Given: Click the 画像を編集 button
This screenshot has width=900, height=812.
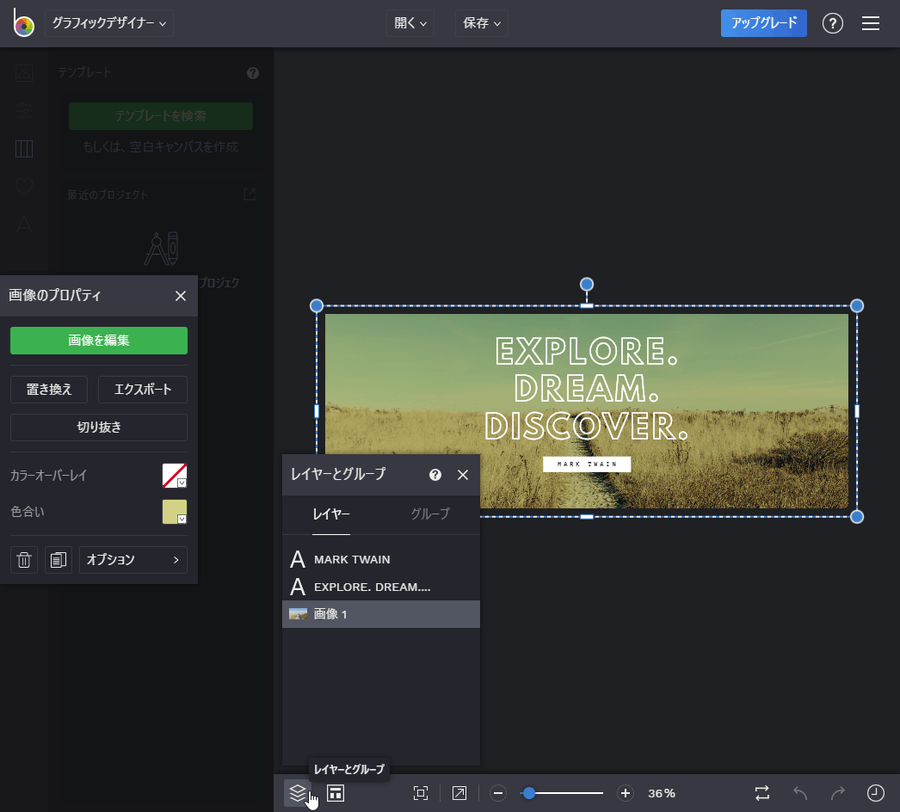Looking at the screenshot, I should [99, 340].
